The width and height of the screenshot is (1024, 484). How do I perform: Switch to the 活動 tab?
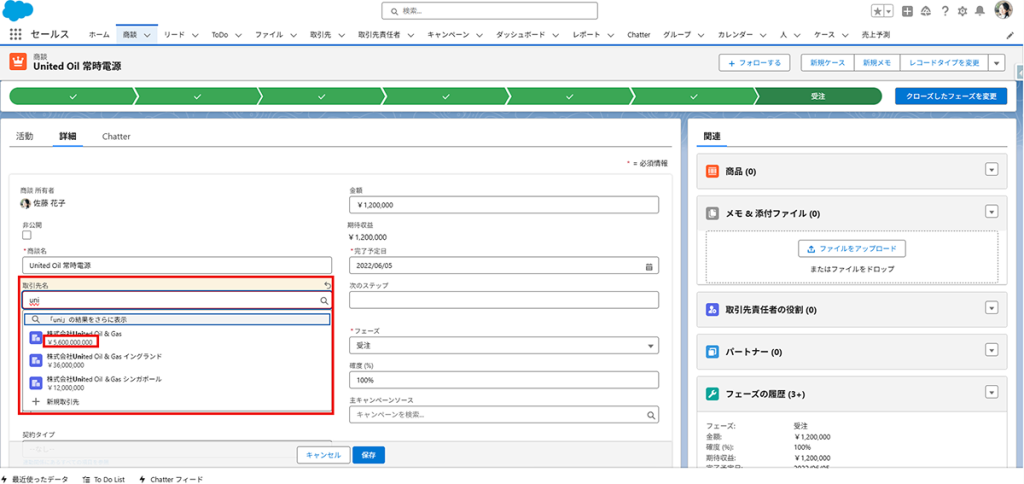click(24, 137)
